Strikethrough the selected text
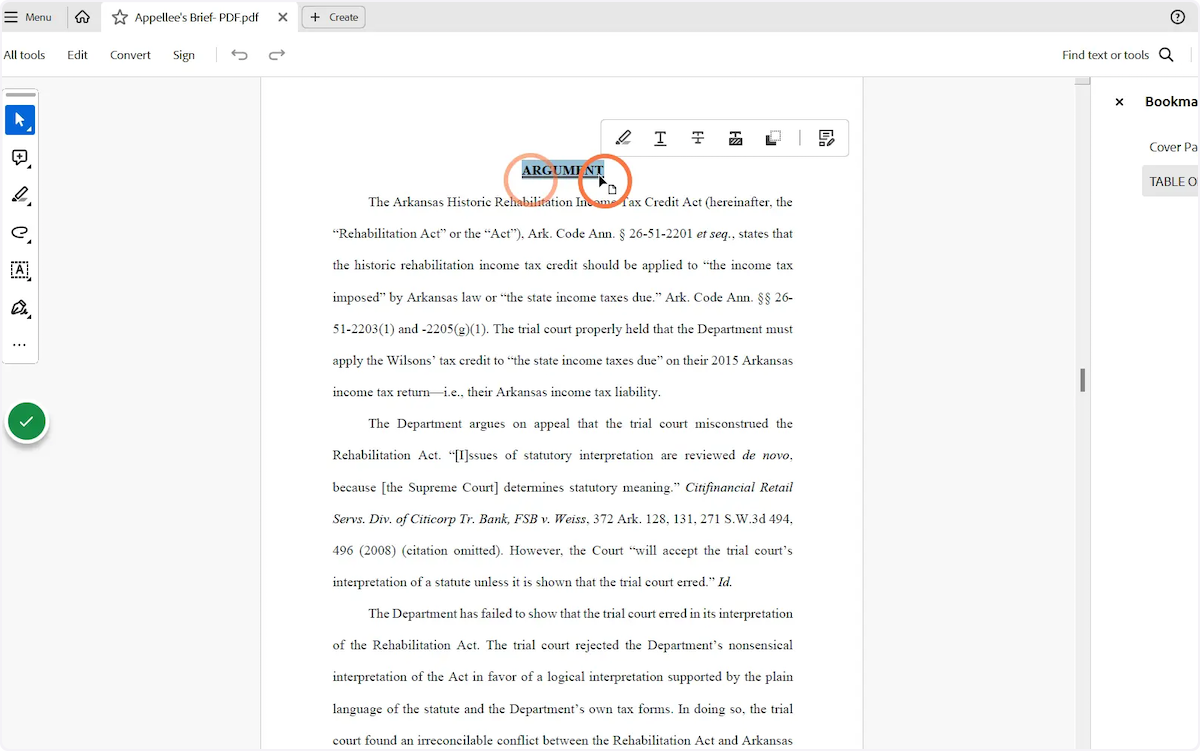1200x751 pixels. point(698,138)
